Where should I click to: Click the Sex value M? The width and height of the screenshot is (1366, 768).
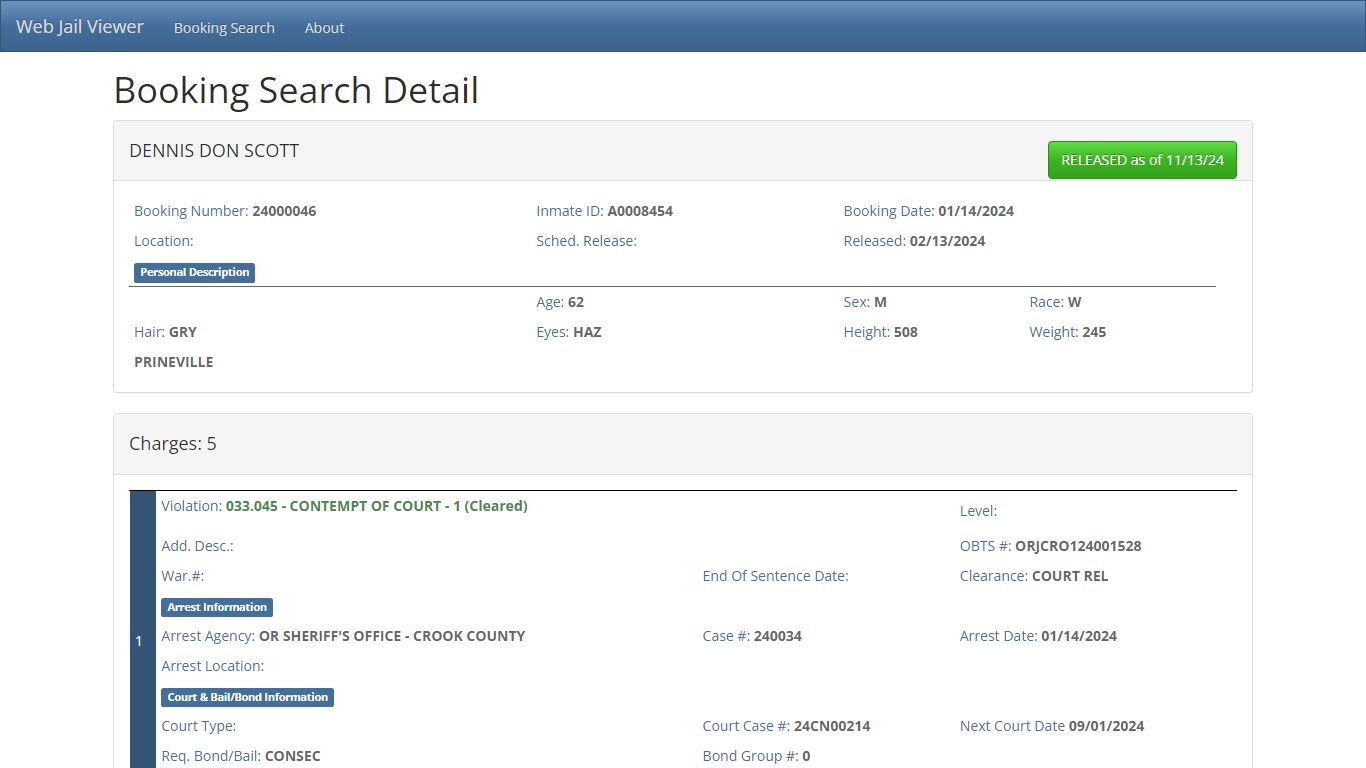pos(880,302)
